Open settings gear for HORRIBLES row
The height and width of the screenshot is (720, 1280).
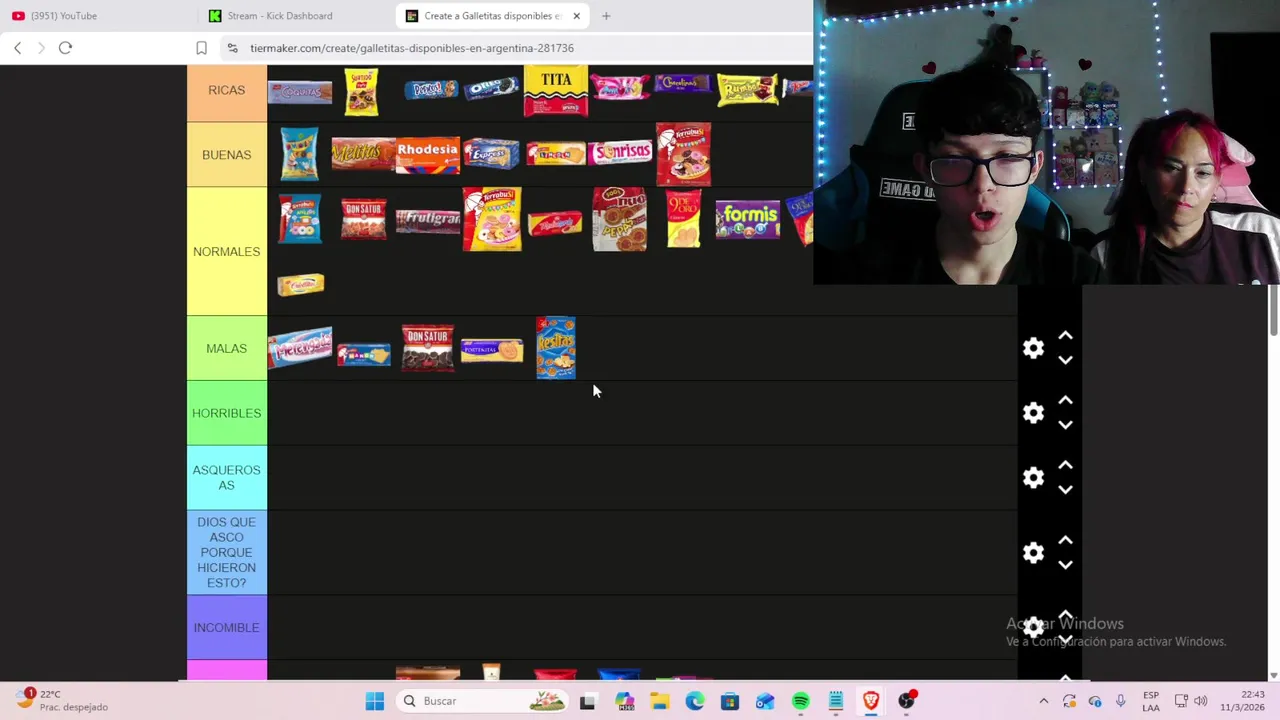[1033, 413]
